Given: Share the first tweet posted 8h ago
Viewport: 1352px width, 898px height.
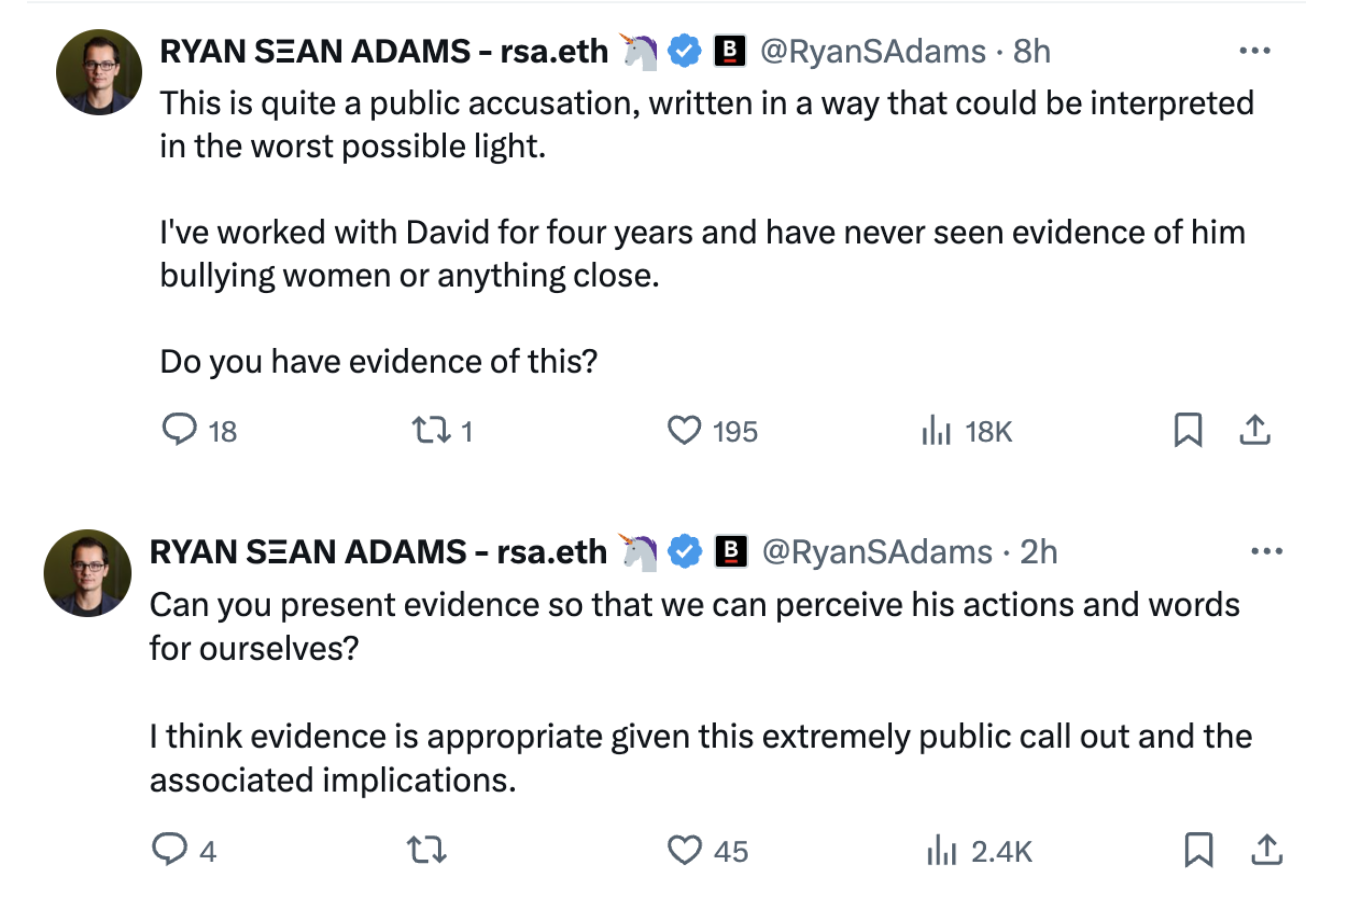Looking at the screenshot, I should point(1255,430).
